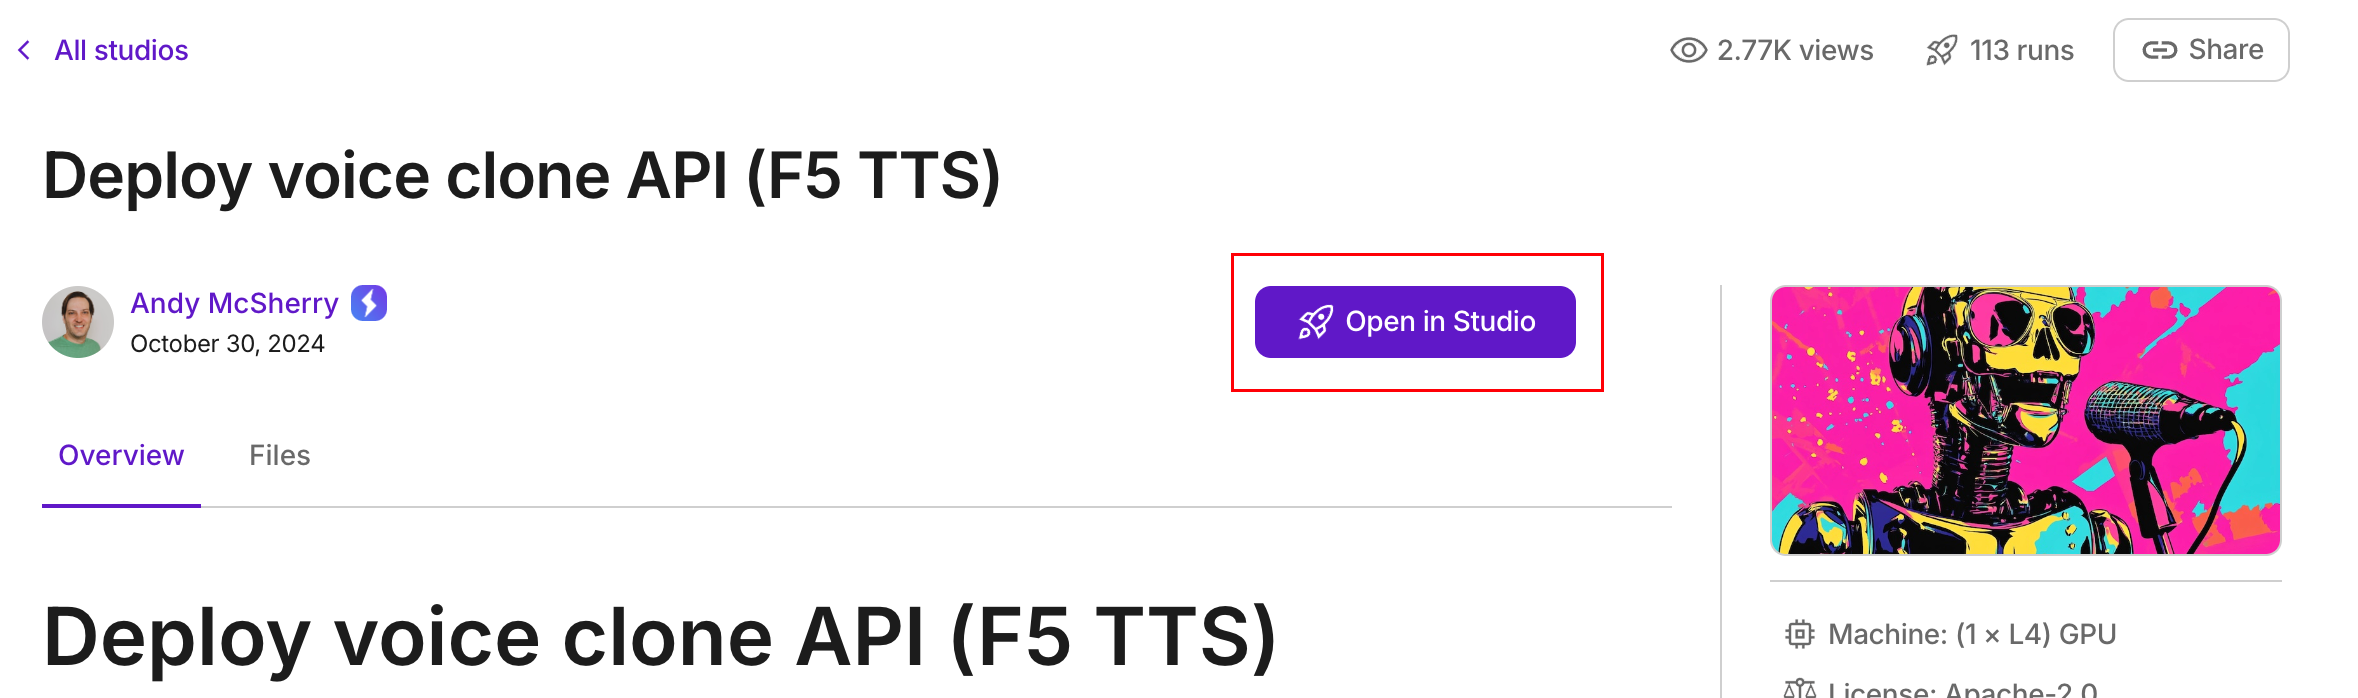Screen dimensions: 2358x698
Task: Switch to the Overview tab
Action: tap(121, 456)
